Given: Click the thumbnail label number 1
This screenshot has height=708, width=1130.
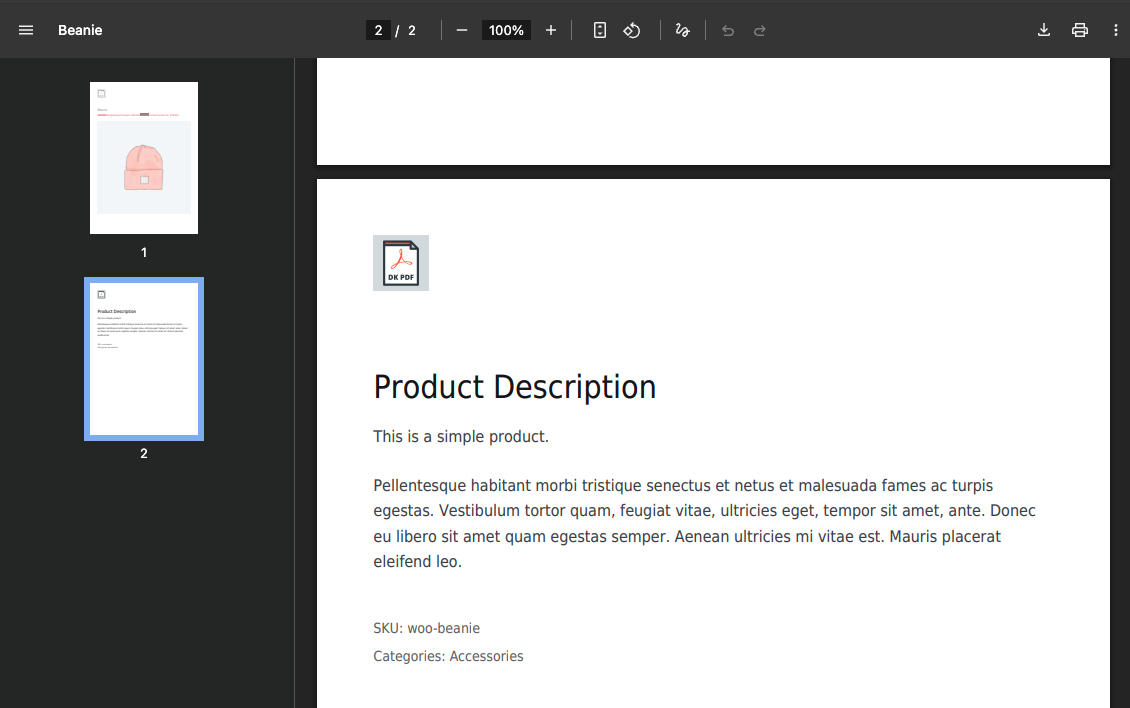Looking at the screenshot, I should [144, 252].
